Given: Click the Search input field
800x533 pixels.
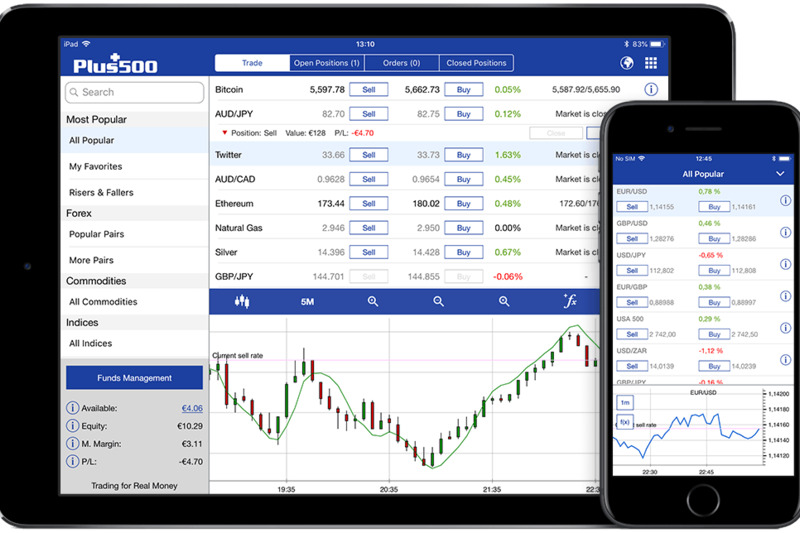Looking at the screenshot, I should 134,92.
